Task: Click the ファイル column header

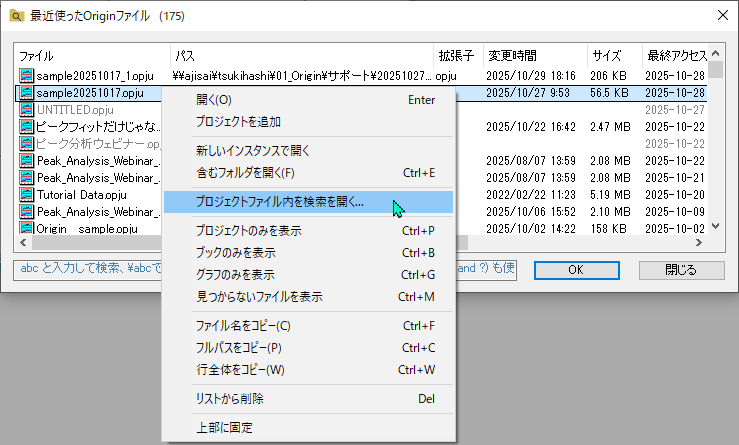Action: [x=92, y=56]
